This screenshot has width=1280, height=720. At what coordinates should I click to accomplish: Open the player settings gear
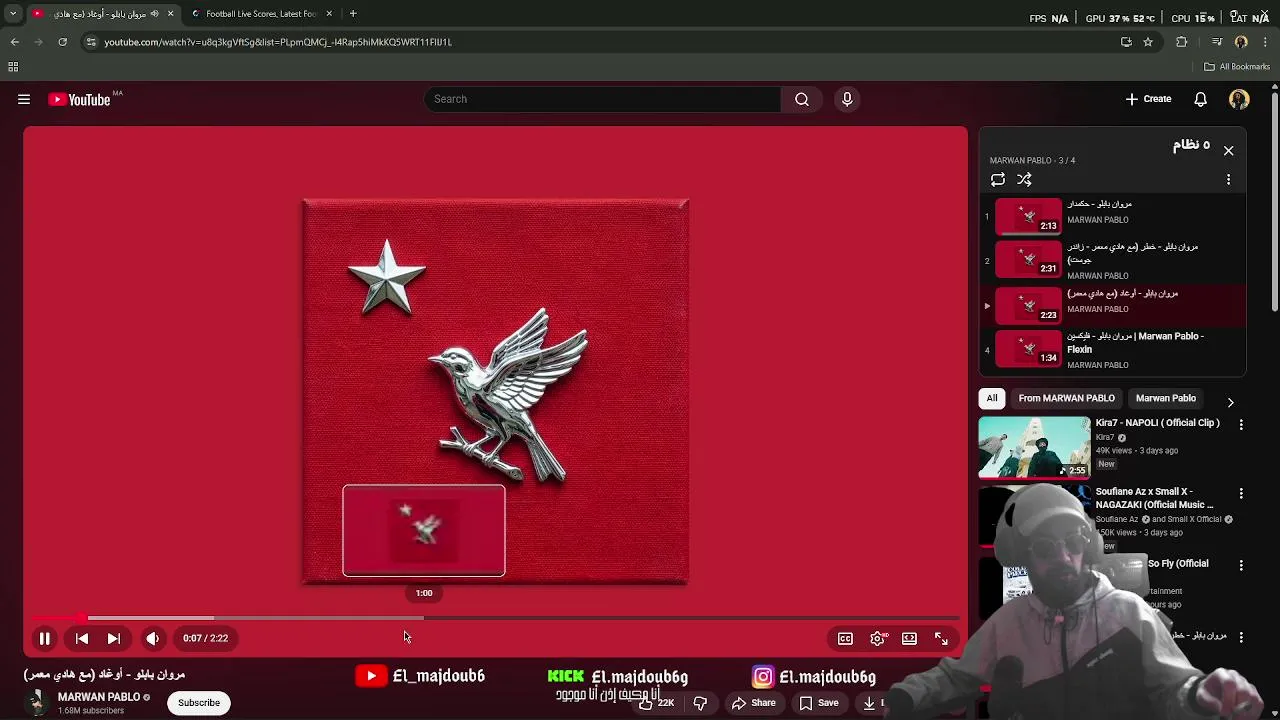[877, 638]
